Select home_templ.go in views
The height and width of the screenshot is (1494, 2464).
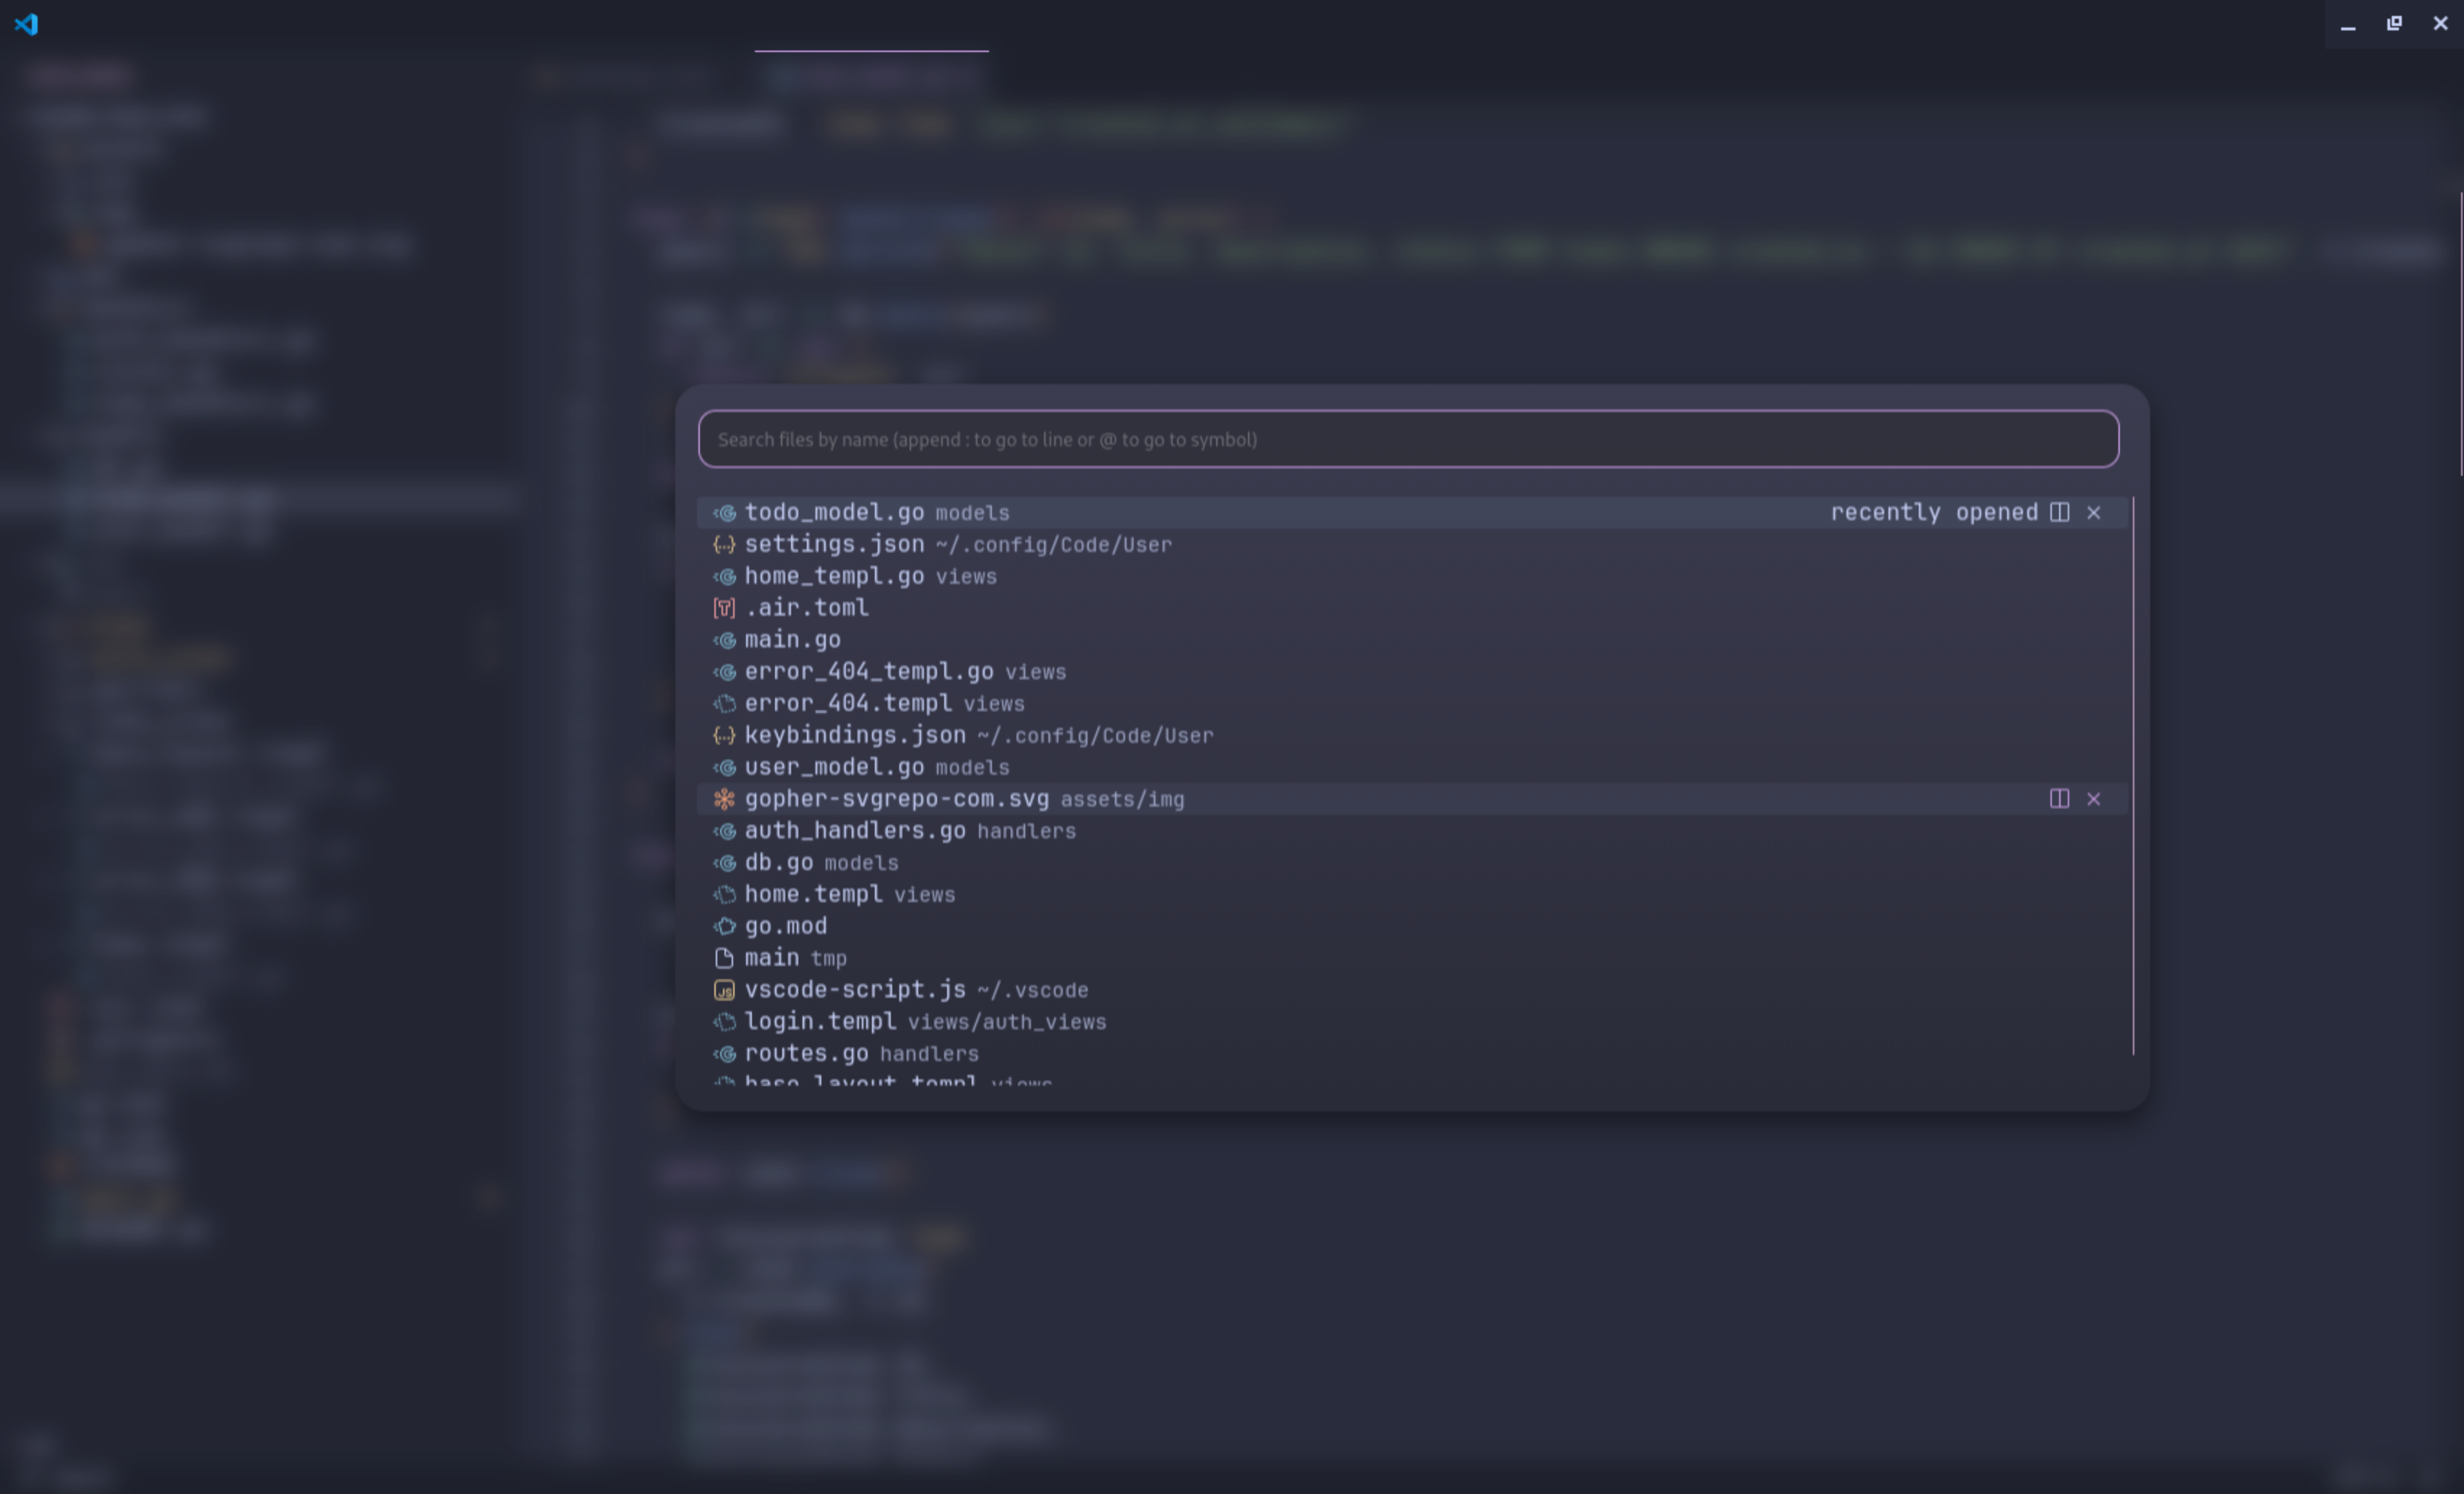(1412, 576)
